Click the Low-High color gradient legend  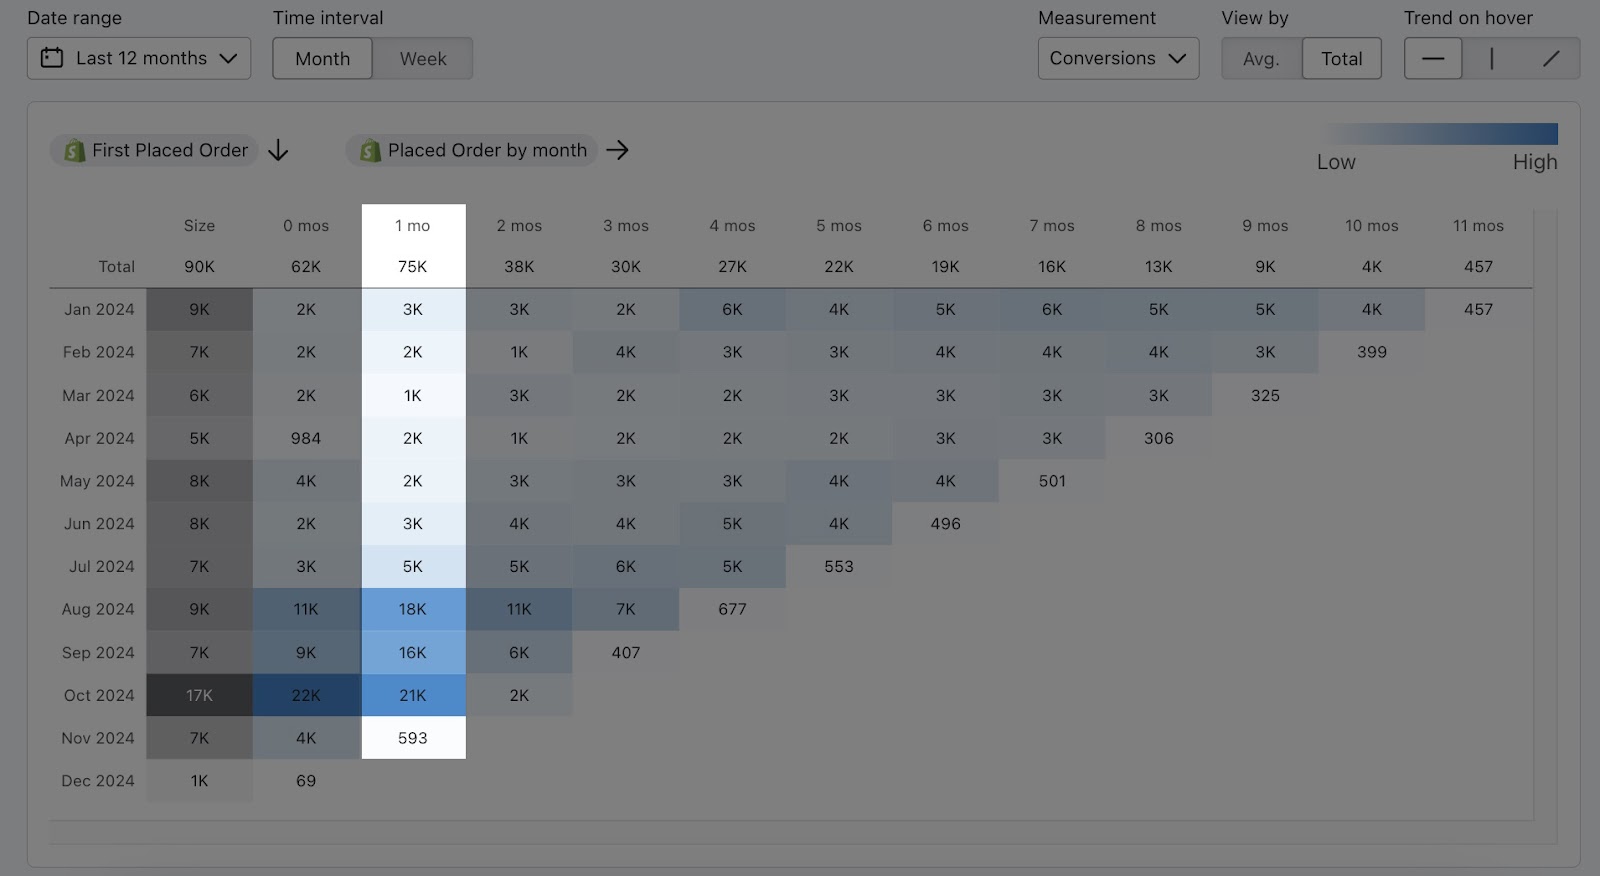coord(1440,134)
